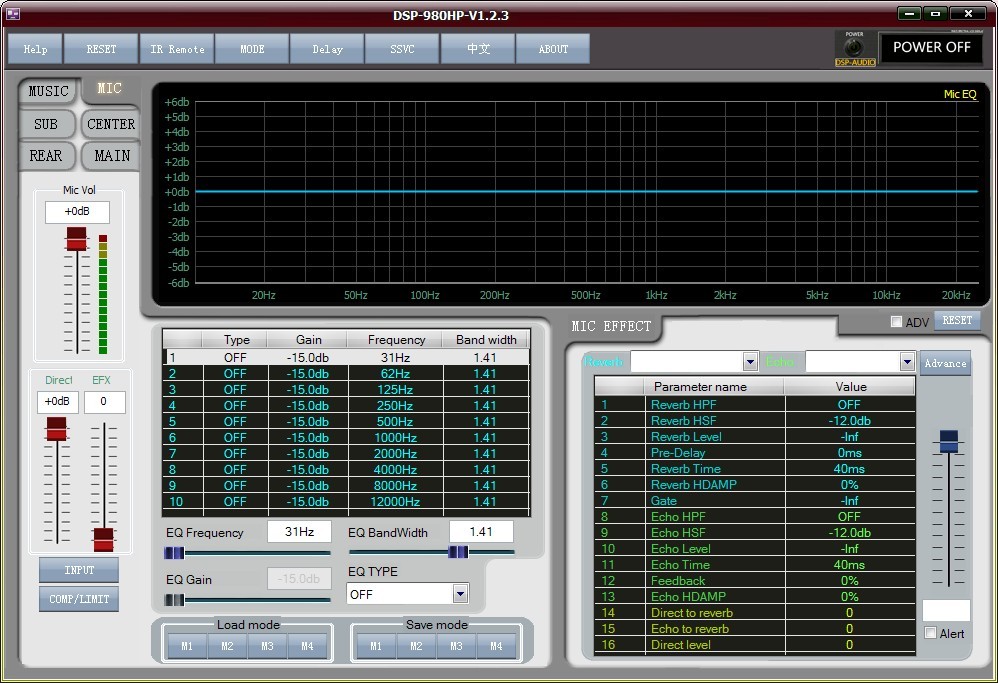Click the Delay toolbar button
The width and height of the screenshot is (998, 683).
coord(327,49)
